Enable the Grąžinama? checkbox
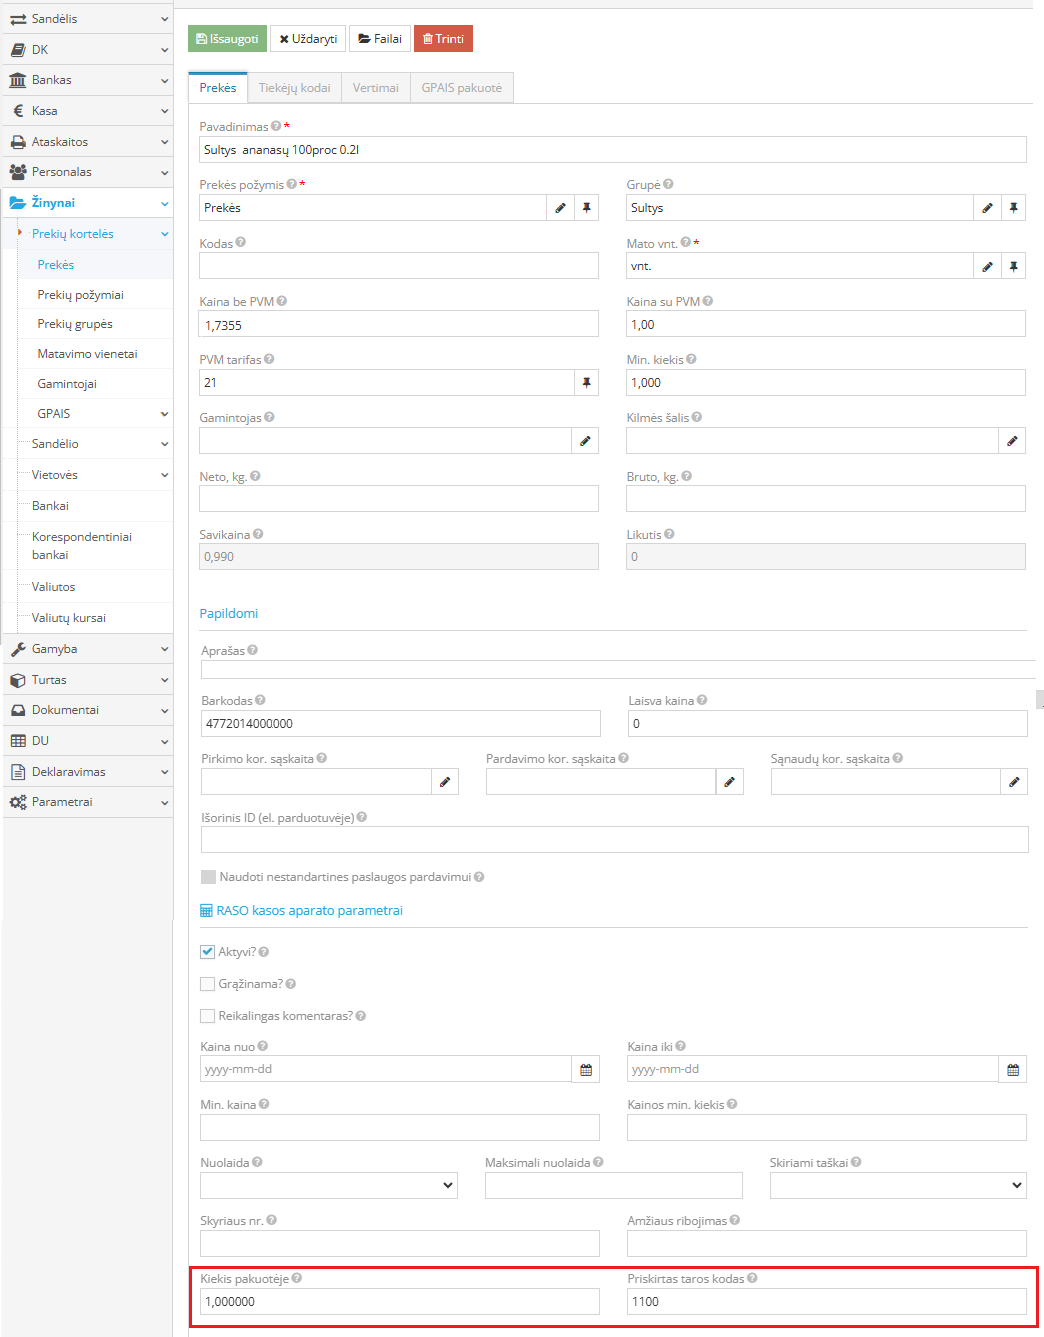This screenshot has width=1044, height=1337. coord(208,984)
